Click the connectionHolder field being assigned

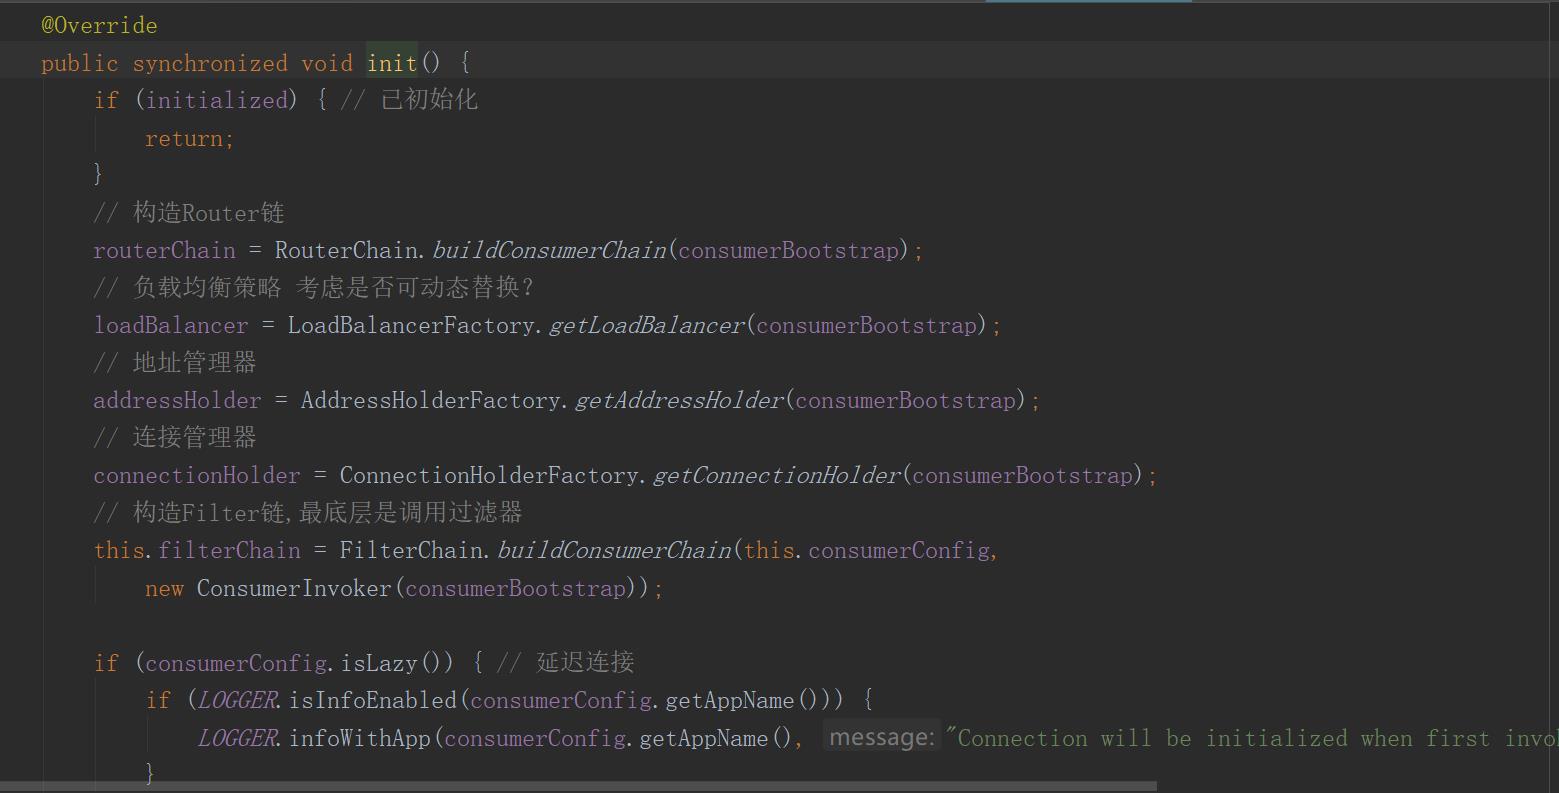tap(197, 475)
